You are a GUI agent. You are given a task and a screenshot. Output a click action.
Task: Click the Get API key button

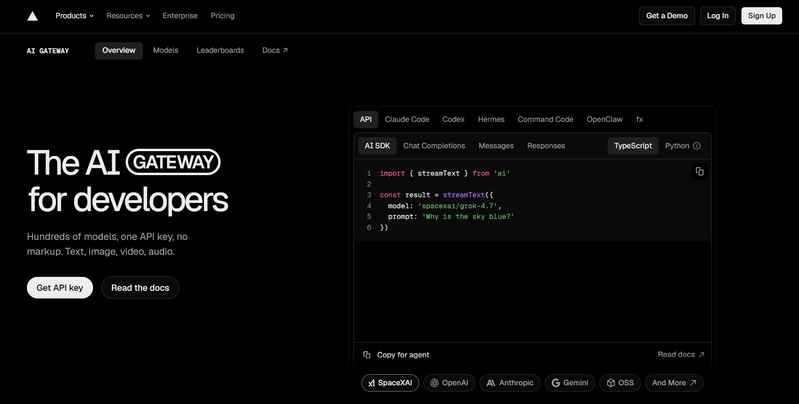60,288
